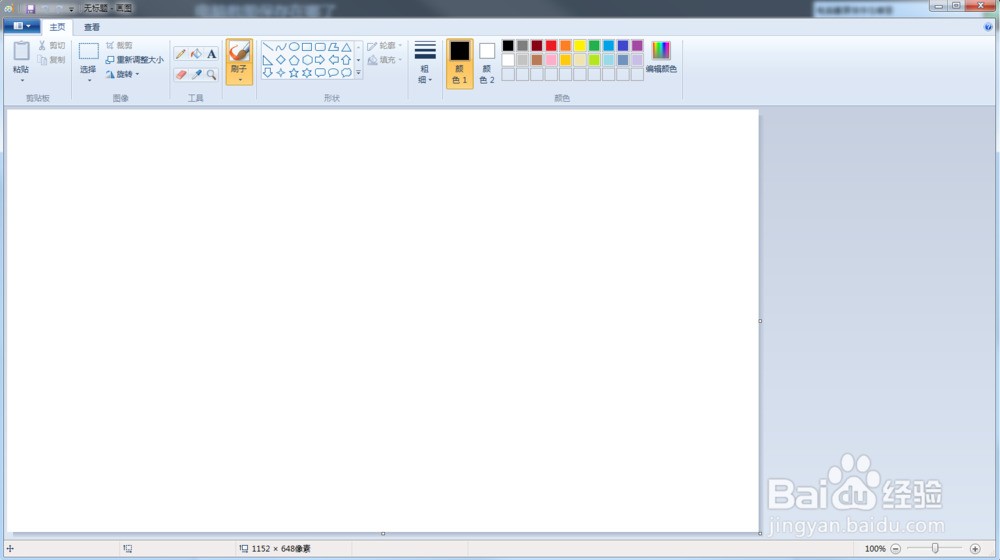
Task: Pick the yellow color swatch
Action: coord(580,46)
